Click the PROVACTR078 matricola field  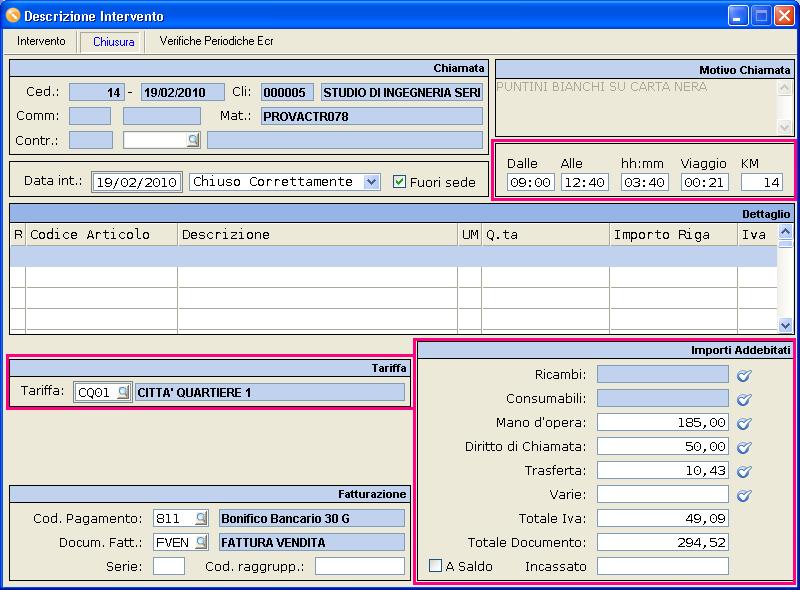[x=371, y=116]
